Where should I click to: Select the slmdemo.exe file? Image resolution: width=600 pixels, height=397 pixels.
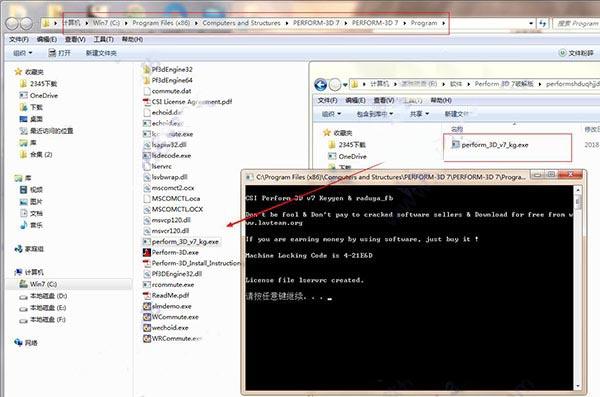(167, 306)
